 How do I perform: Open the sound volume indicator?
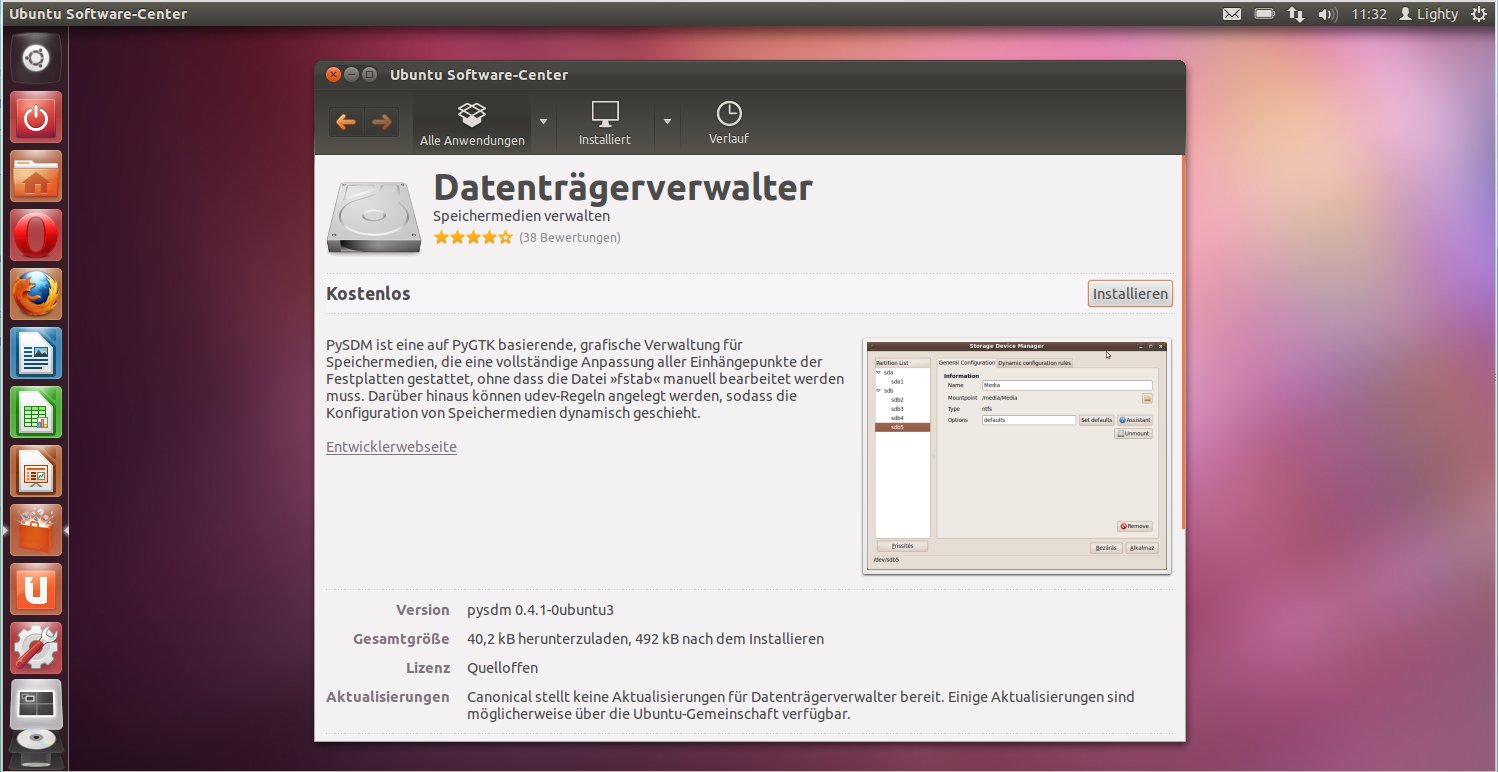pyautogui.click(x=1327, y=14)
